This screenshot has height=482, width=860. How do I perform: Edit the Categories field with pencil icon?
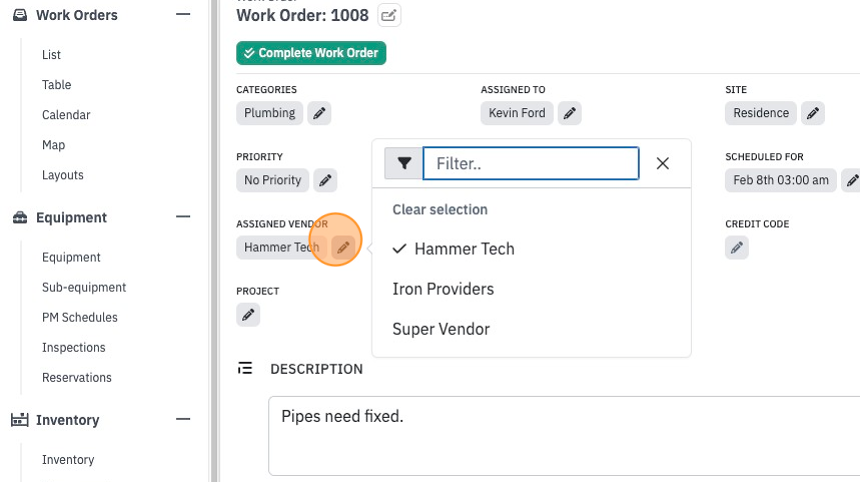[319, 113]
